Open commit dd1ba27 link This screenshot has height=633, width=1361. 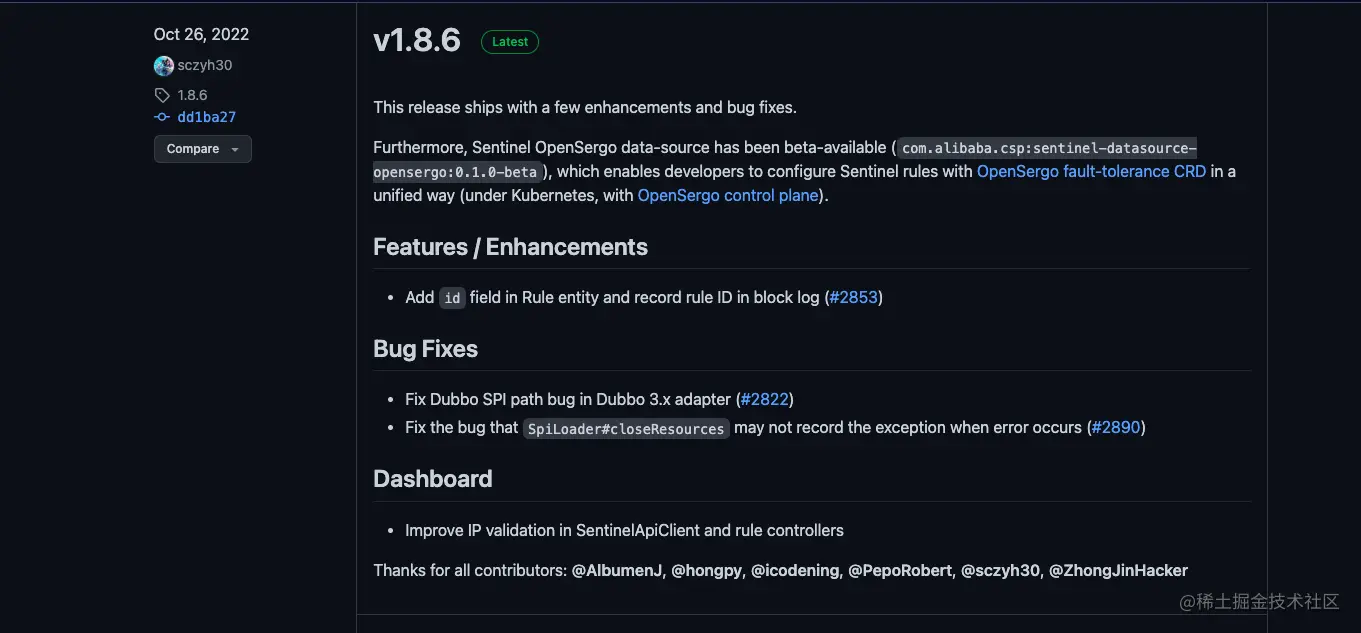point(206,117)
